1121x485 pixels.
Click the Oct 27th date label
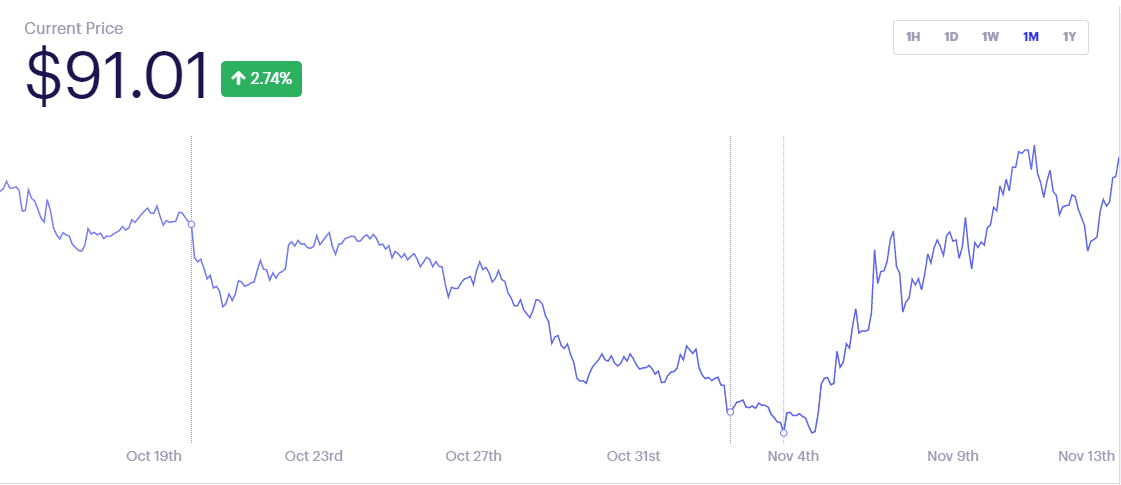click(x=473, y=456)
